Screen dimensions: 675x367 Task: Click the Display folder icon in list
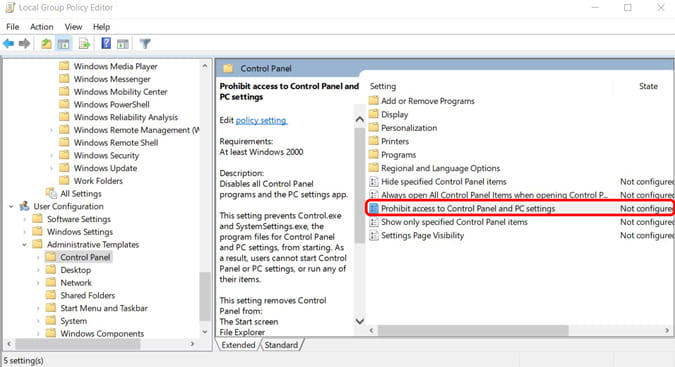[374, 114]
